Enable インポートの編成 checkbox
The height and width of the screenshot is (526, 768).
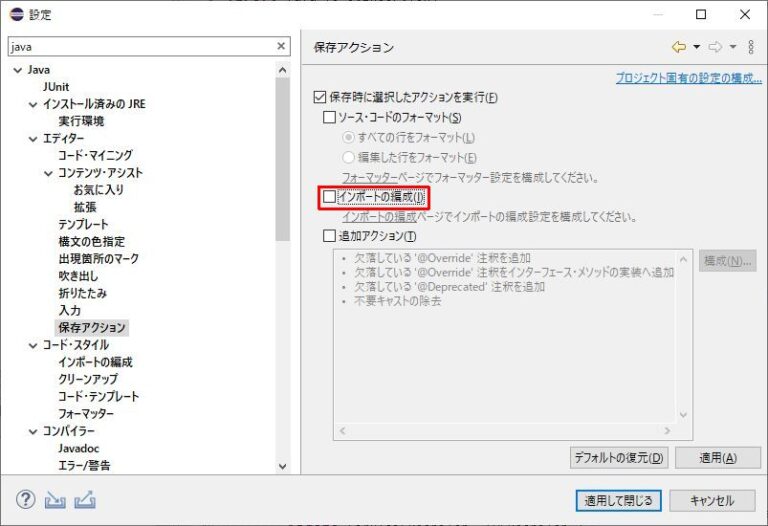329,197
